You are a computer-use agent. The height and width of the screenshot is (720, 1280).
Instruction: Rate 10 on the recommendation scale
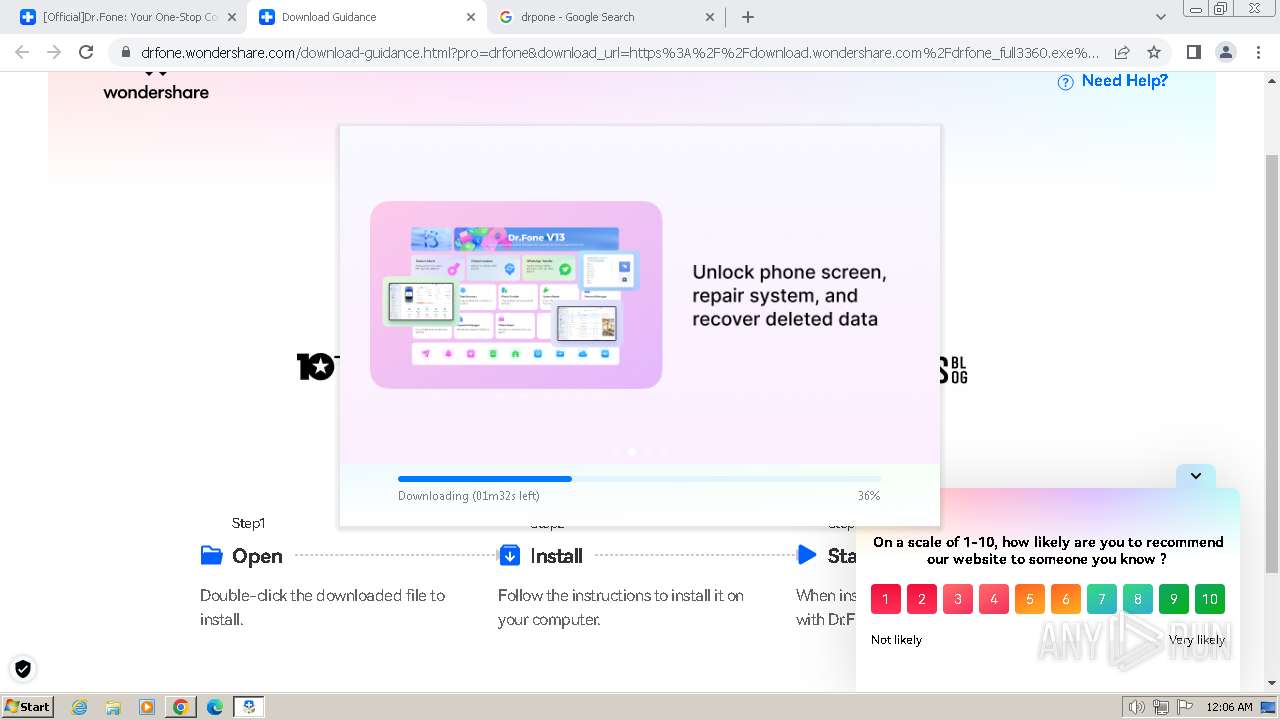pos(1210,599)
